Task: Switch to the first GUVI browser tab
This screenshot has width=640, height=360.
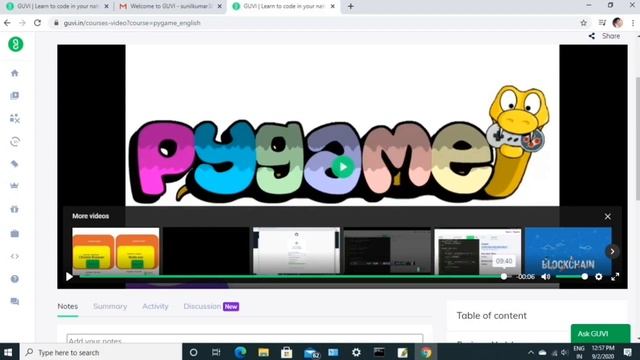Action: point(58,7)
